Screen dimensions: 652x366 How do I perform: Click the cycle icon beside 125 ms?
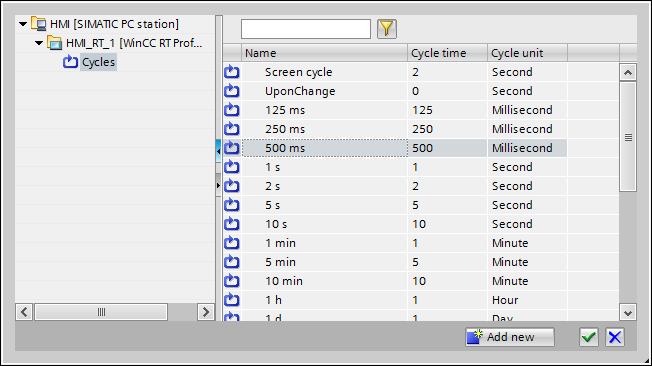[x=232, y=110]
